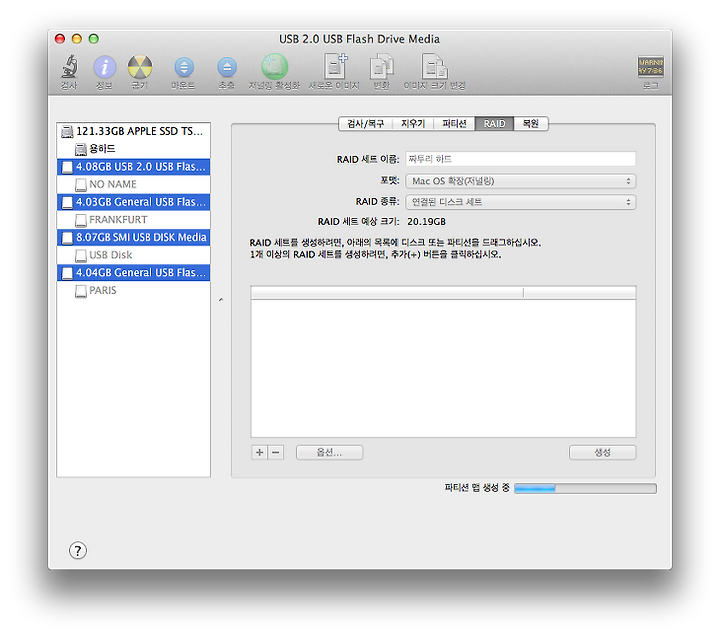
Task: Click the RAID set name input field
Action: click(520, 159)
